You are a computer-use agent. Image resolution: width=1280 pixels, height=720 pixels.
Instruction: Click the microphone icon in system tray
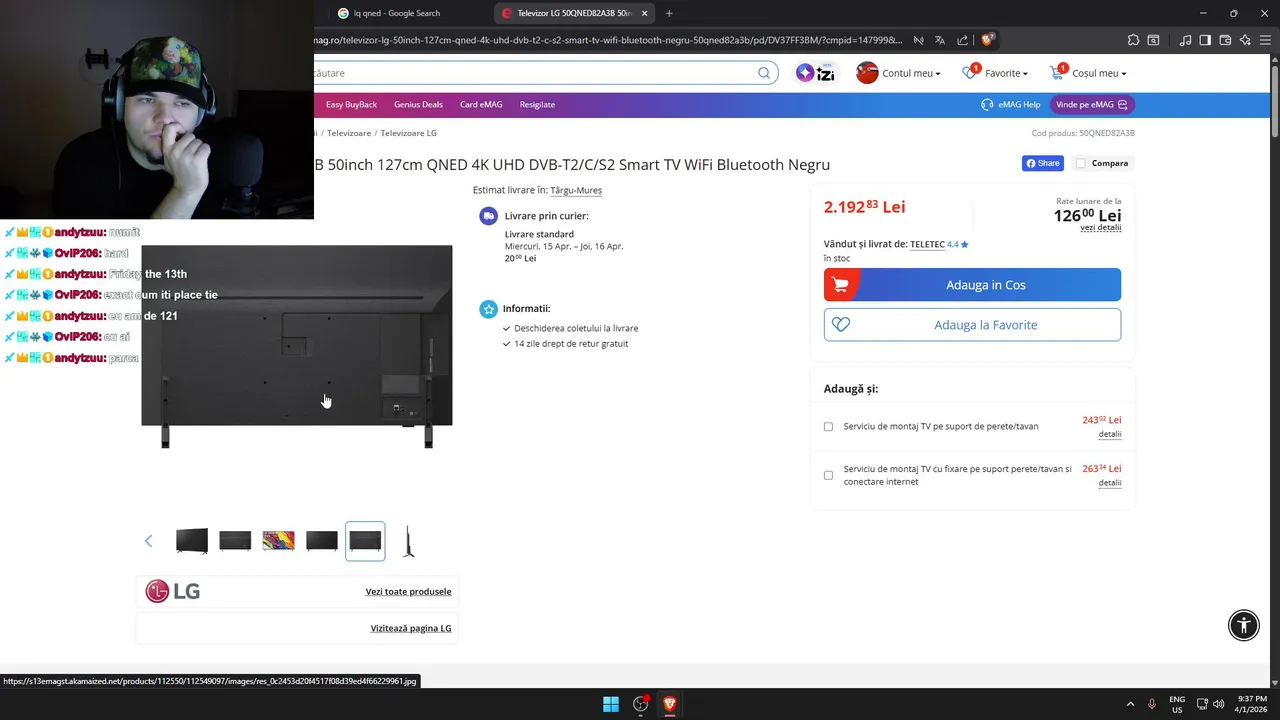[1152, 704]
